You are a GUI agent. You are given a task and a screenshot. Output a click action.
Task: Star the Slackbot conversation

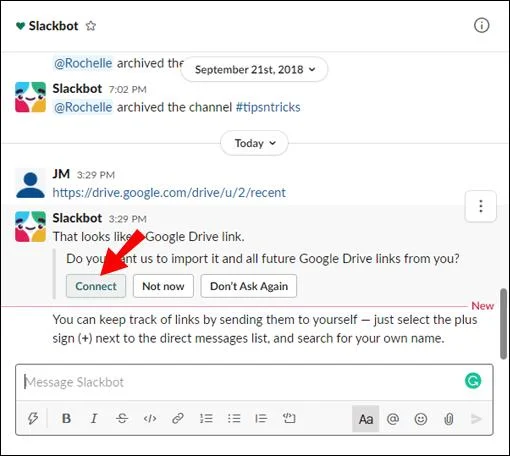click(91, 26)
